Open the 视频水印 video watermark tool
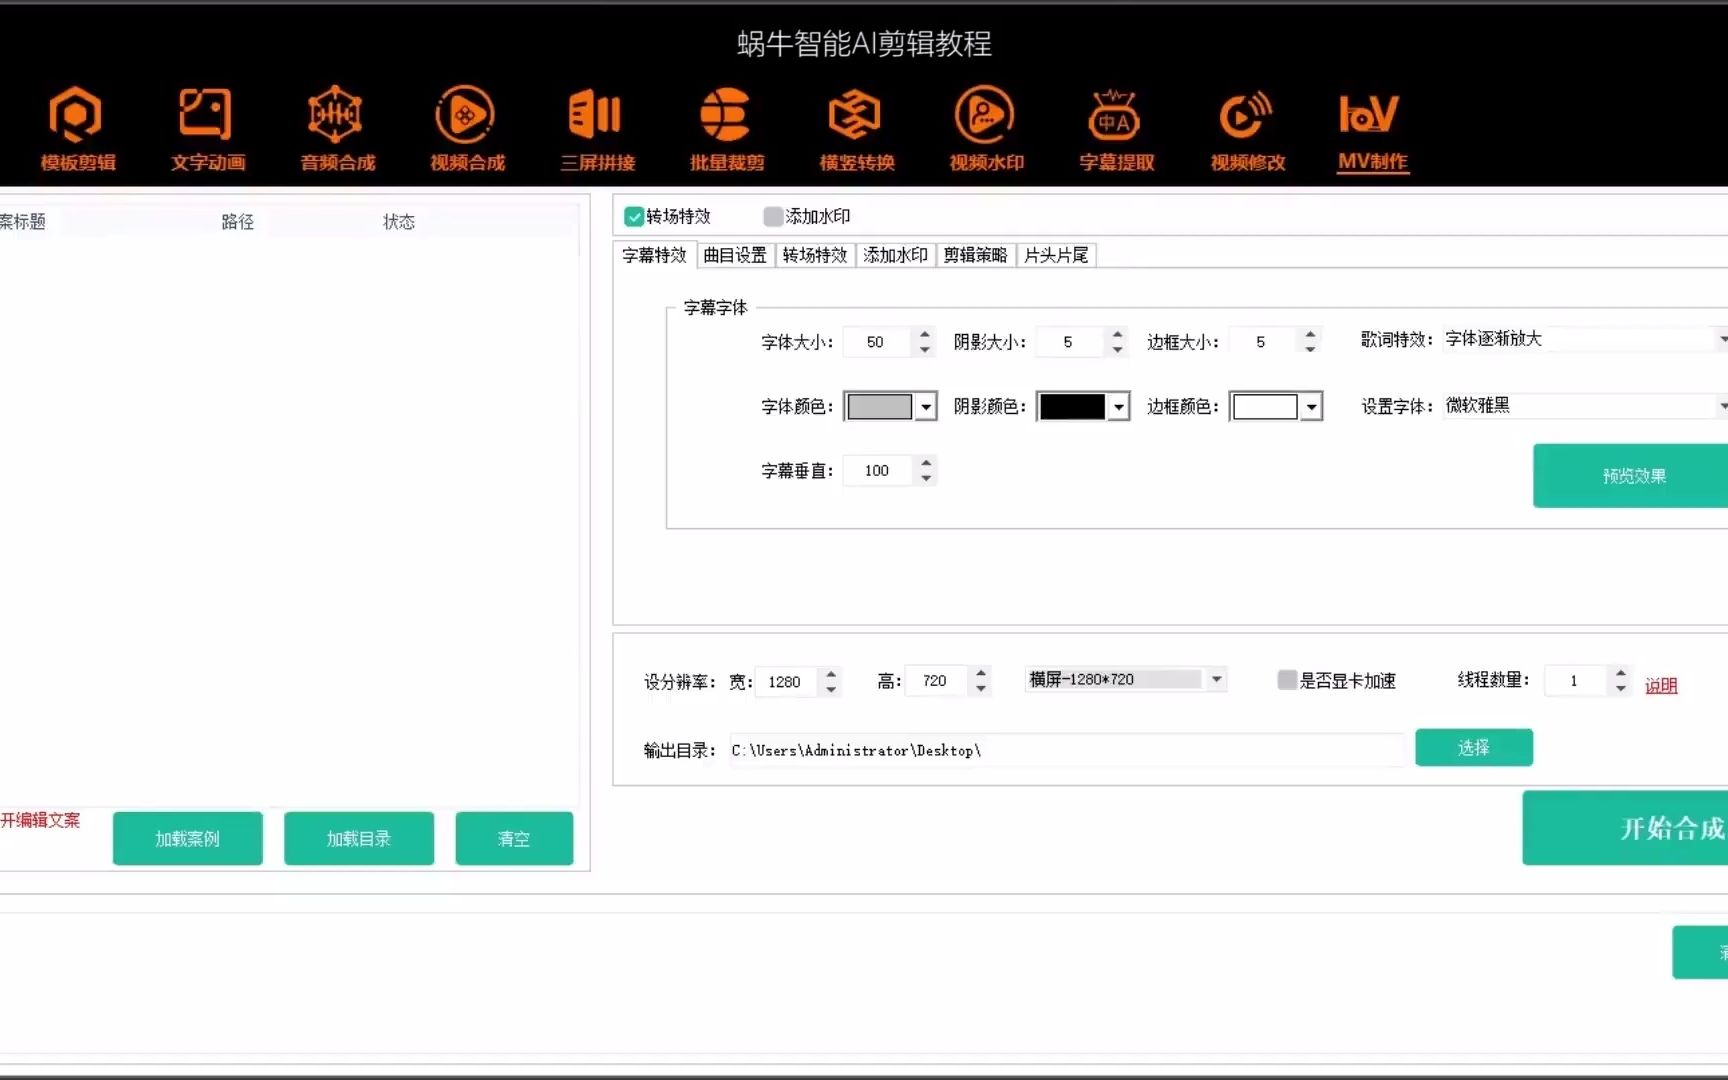 pos(986,130)
